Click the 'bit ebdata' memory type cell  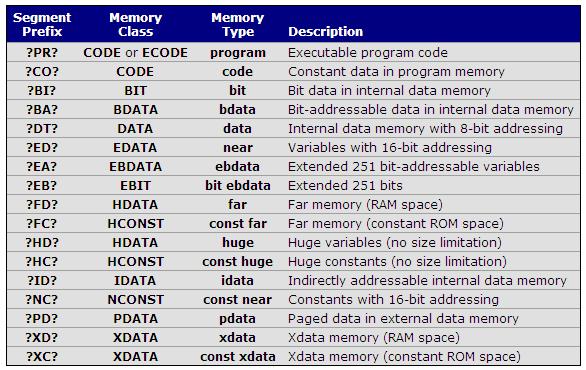238,186
